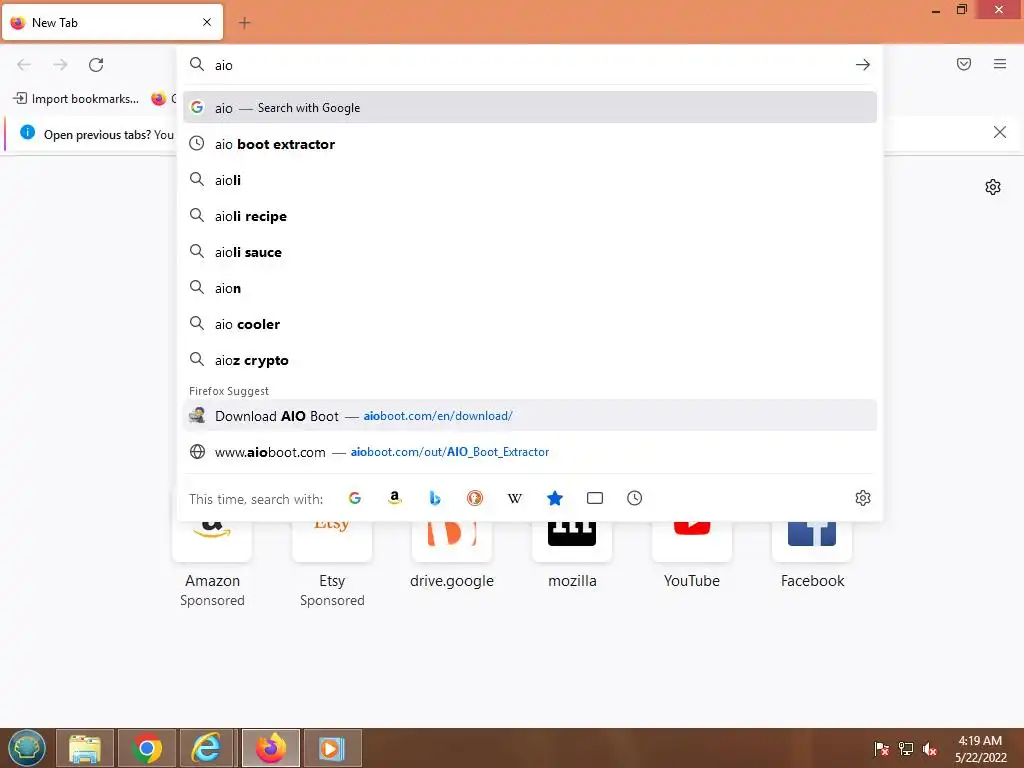Search this time with Google icon
1024x768 pixels.
[x=355, y=498]
